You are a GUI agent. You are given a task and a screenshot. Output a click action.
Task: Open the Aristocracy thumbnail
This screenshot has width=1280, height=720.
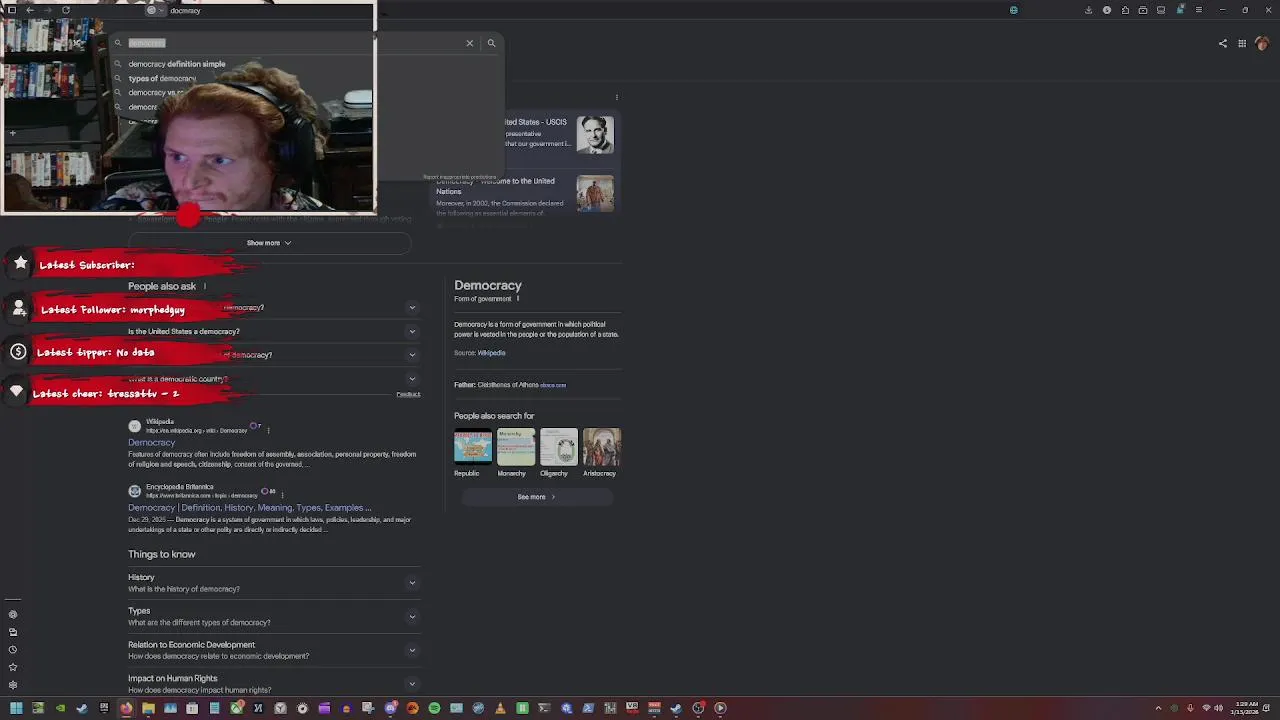click(602, 447)
